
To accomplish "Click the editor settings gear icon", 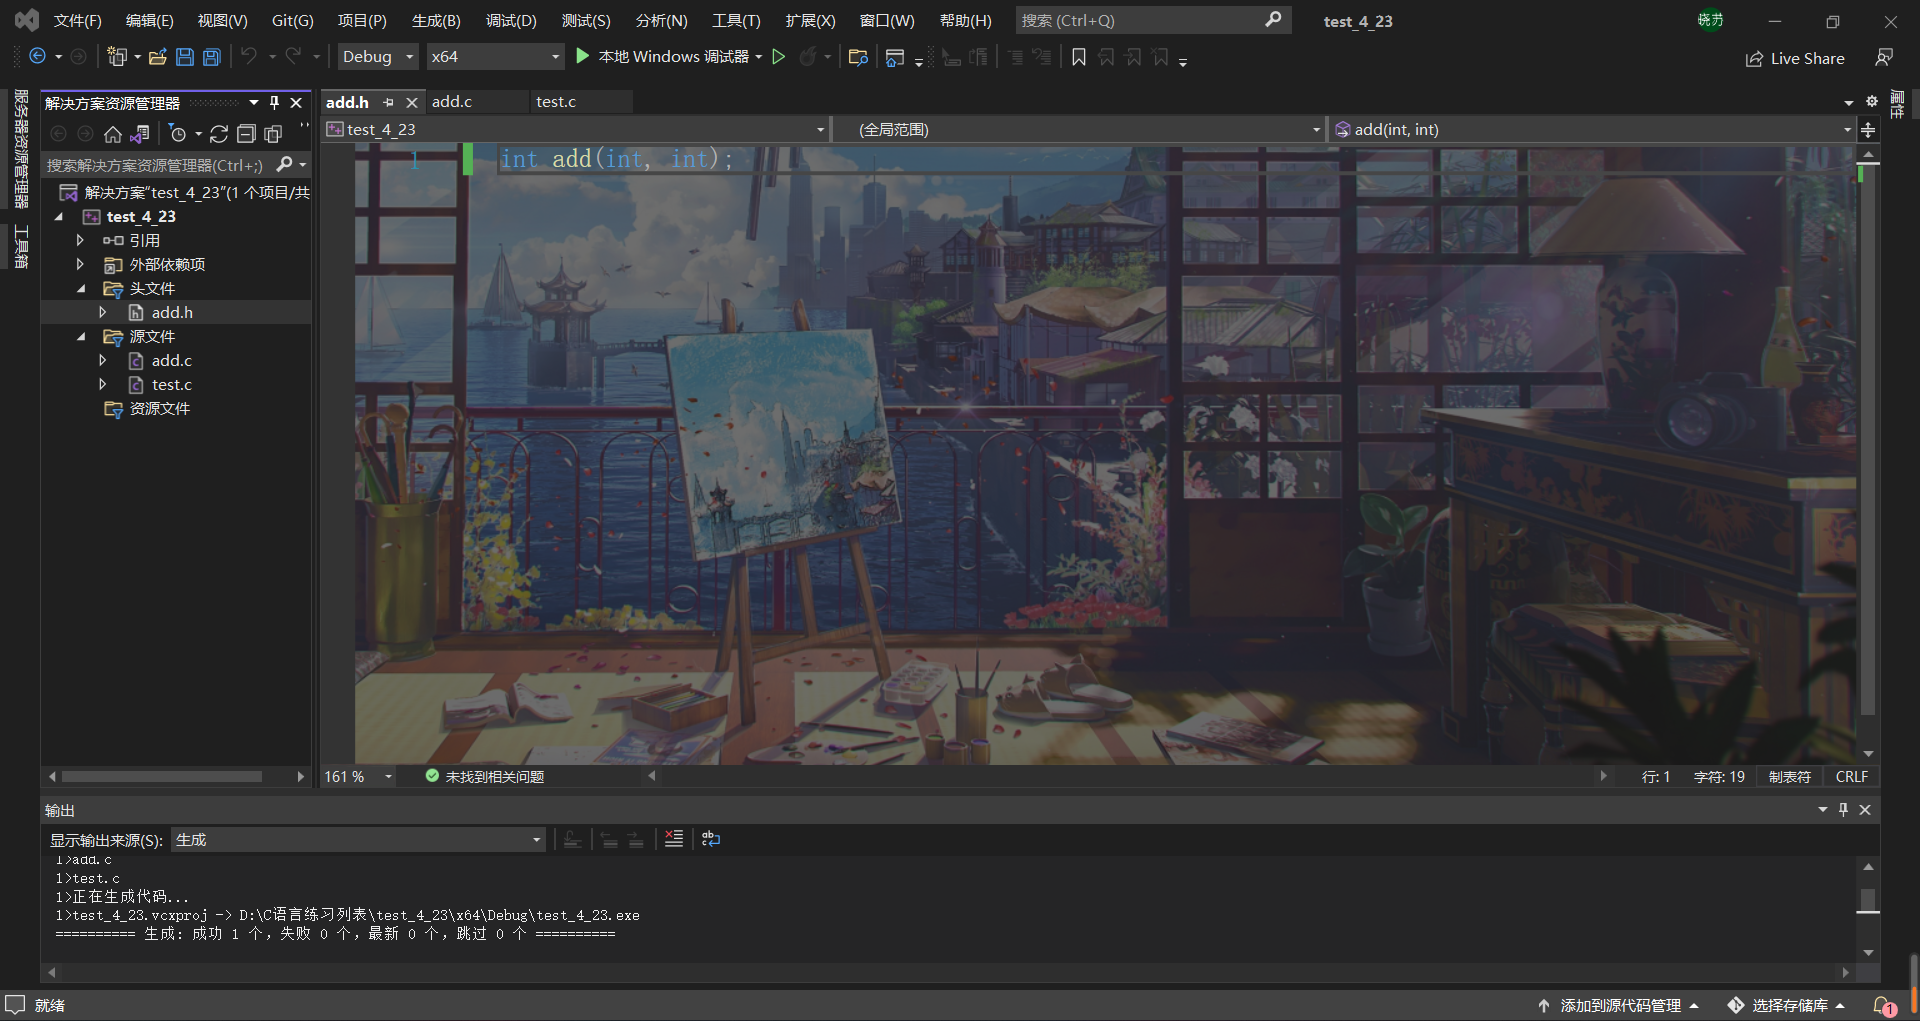I will (1871, 101).
